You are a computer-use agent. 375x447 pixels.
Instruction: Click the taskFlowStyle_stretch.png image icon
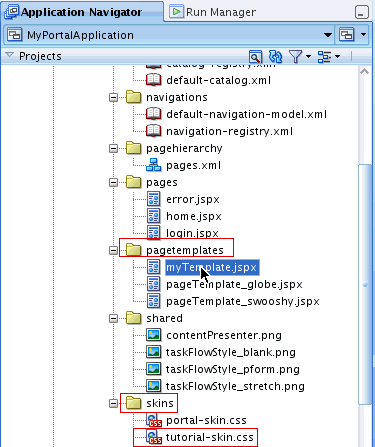(x=154, y=386)
